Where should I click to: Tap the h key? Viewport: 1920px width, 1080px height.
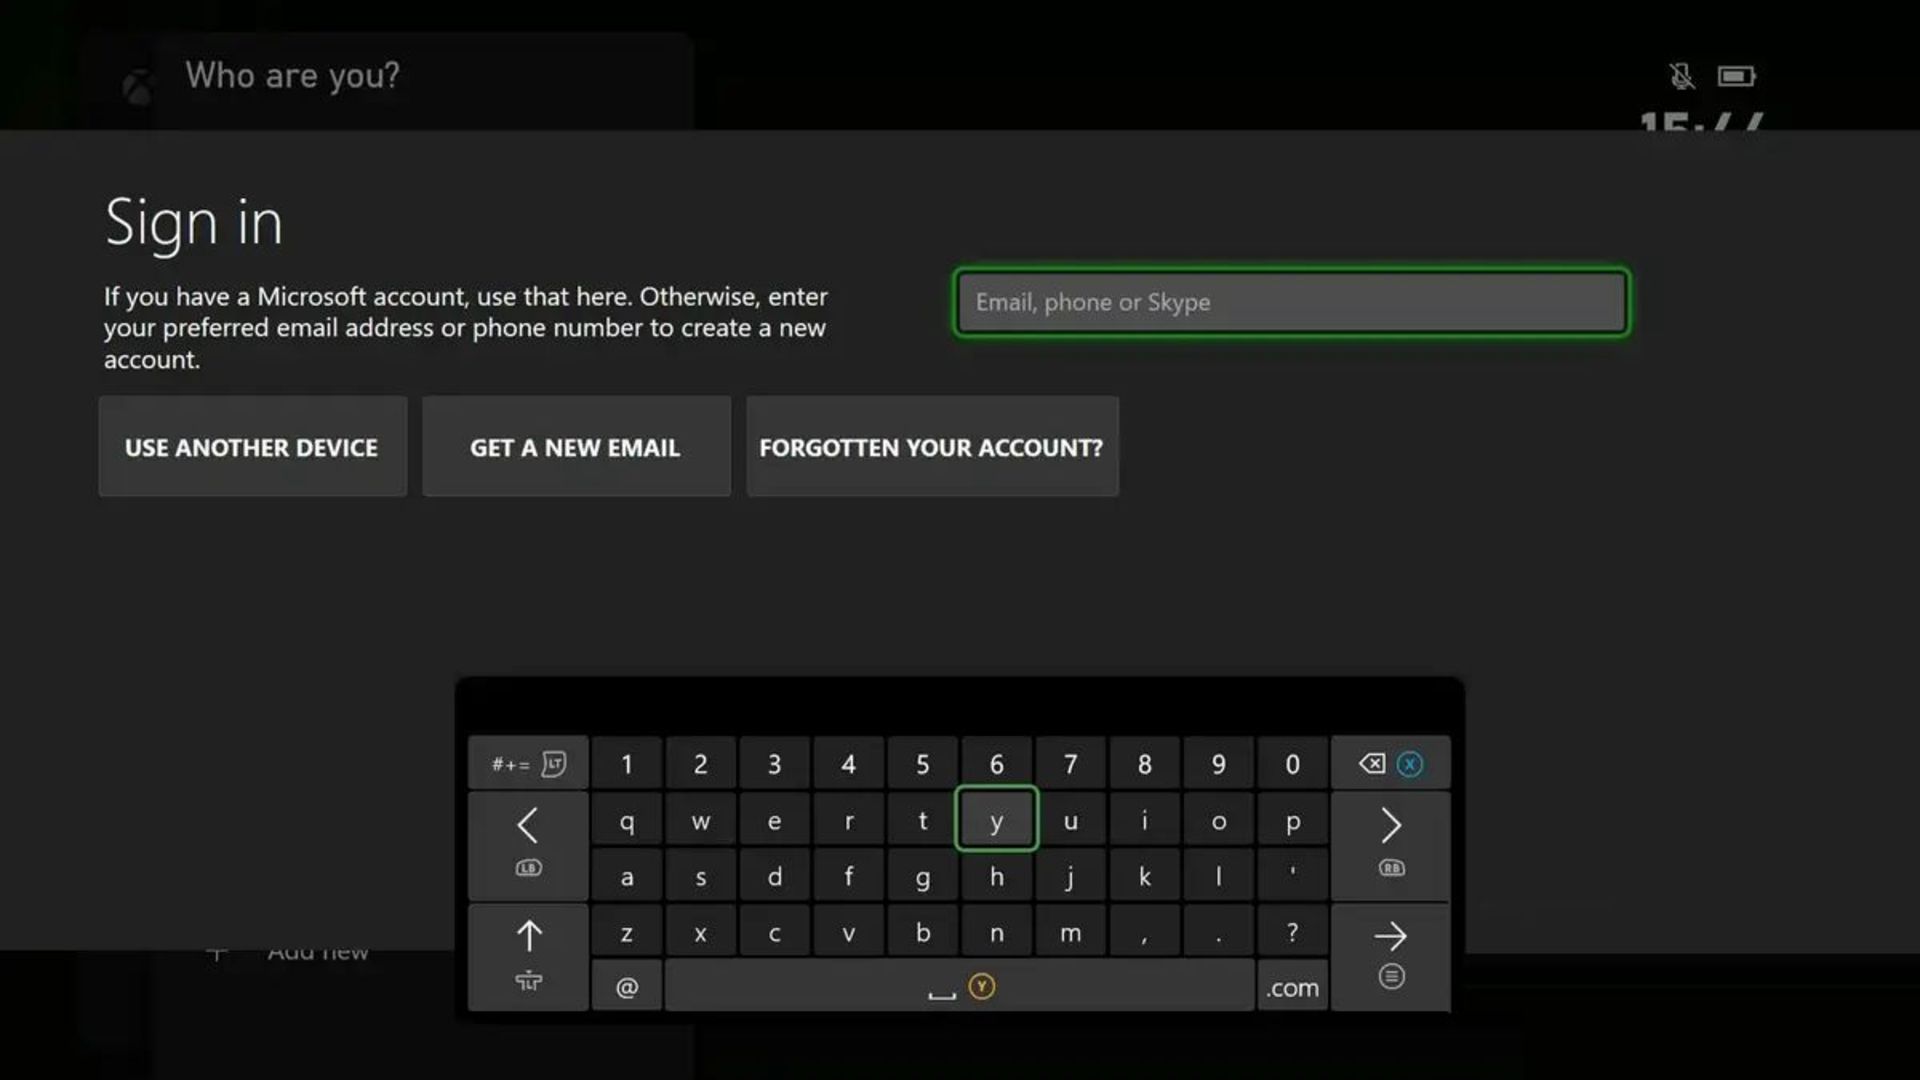pyautogui.click(x=997, y=877)
